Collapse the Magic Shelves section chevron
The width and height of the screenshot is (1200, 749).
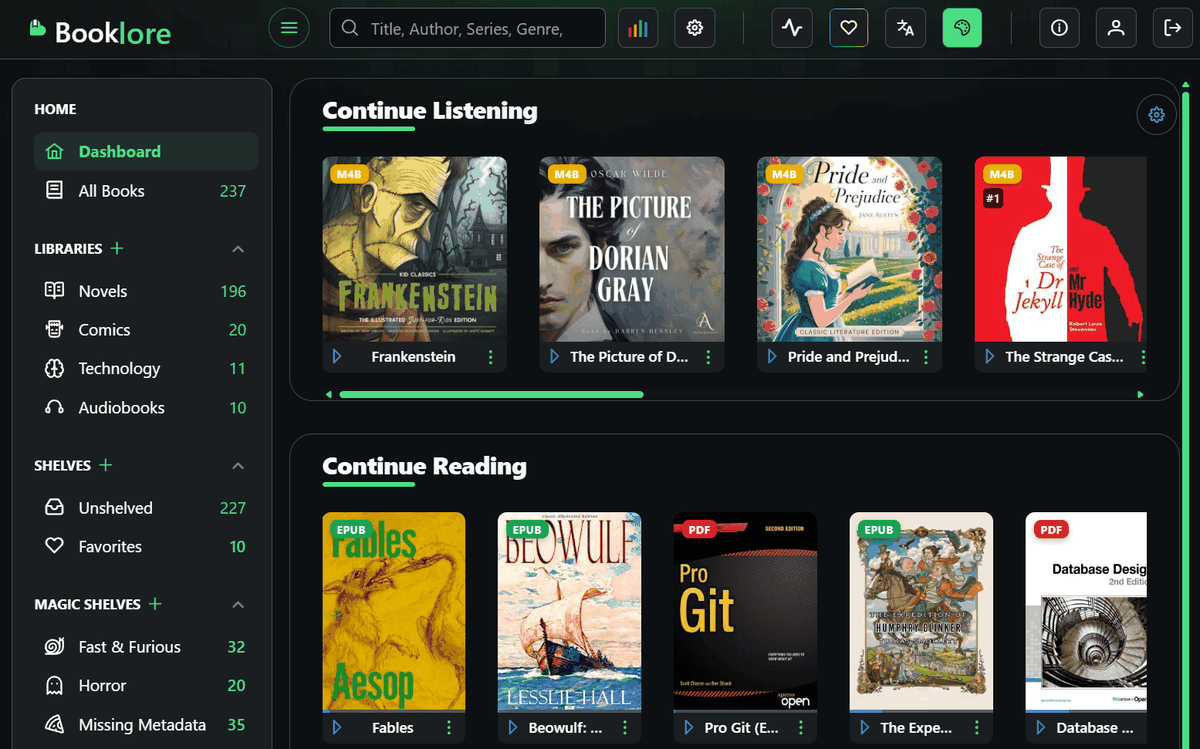(x=238, y=605)
